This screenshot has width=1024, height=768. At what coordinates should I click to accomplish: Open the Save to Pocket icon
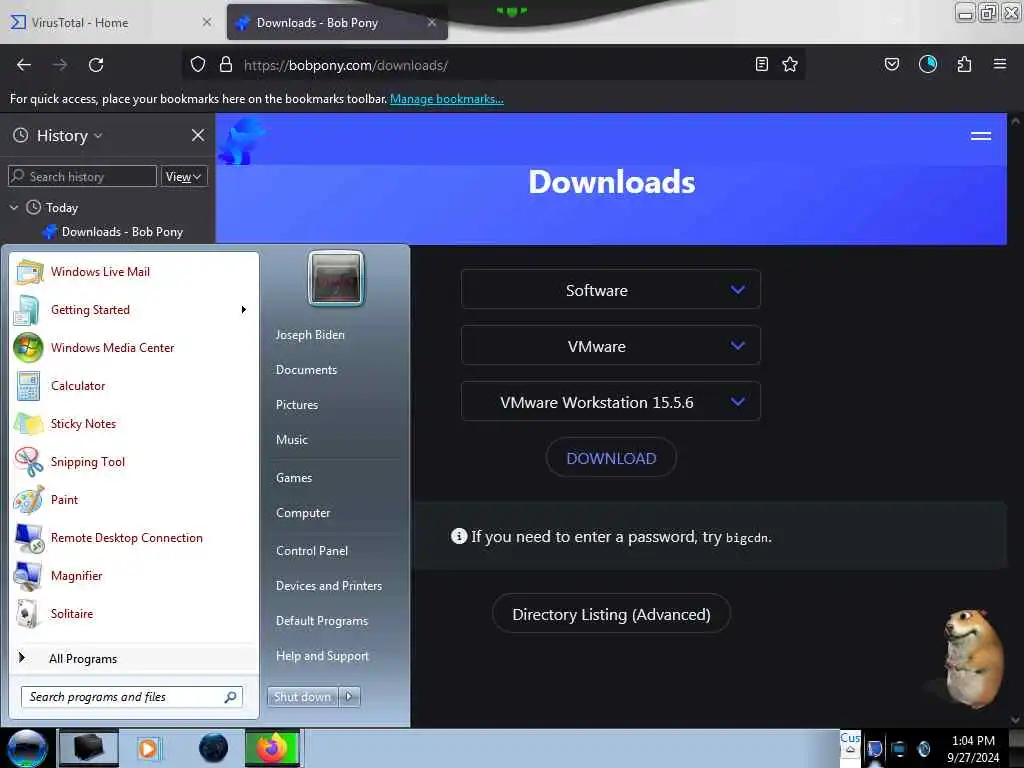891,65
